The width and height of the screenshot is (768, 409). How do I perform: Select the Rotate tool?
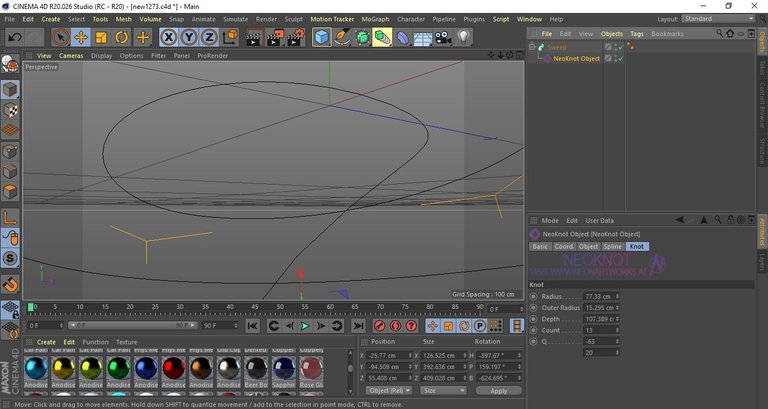click(121, 37)
